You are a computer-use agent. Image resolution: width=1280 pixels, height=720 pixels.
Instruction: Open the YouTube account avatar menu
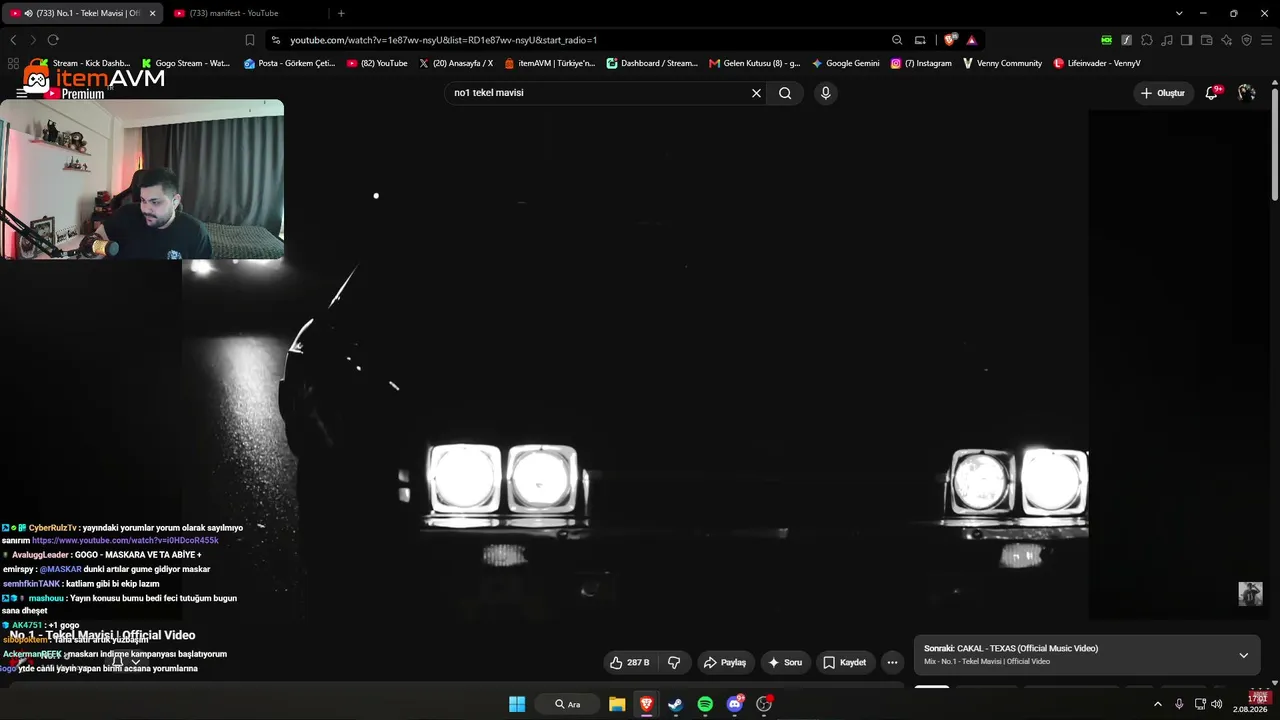point(1247,93)
